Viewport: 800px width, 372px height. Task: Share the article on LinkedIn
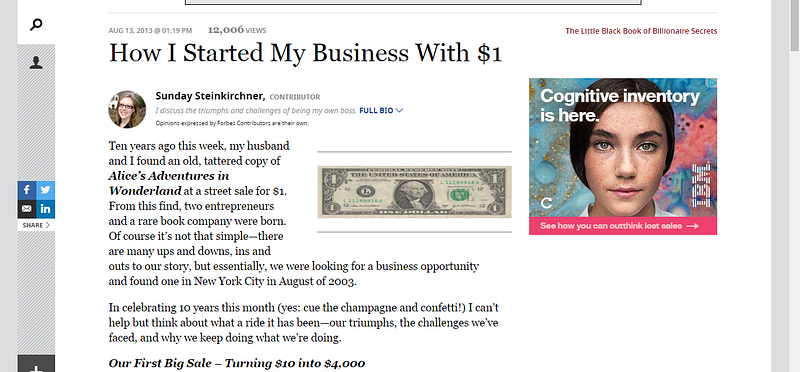click(x=45, y=209)
